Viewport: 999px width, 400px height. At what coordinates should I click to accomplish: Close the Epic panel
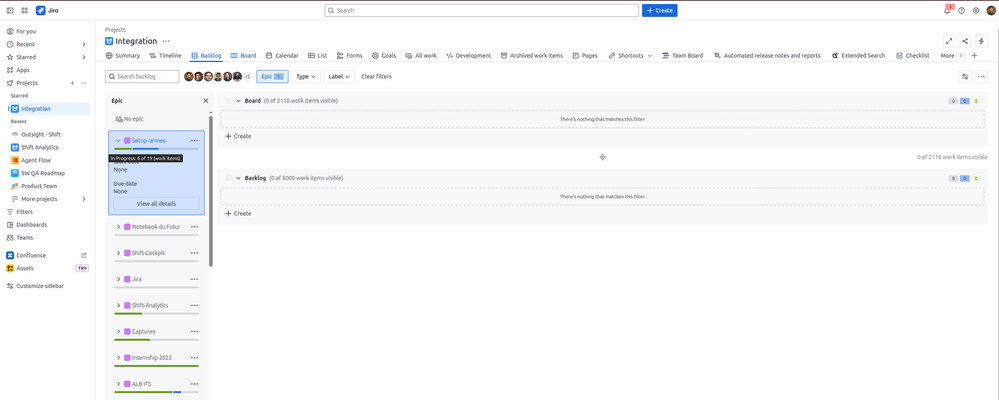pos(205,101)
